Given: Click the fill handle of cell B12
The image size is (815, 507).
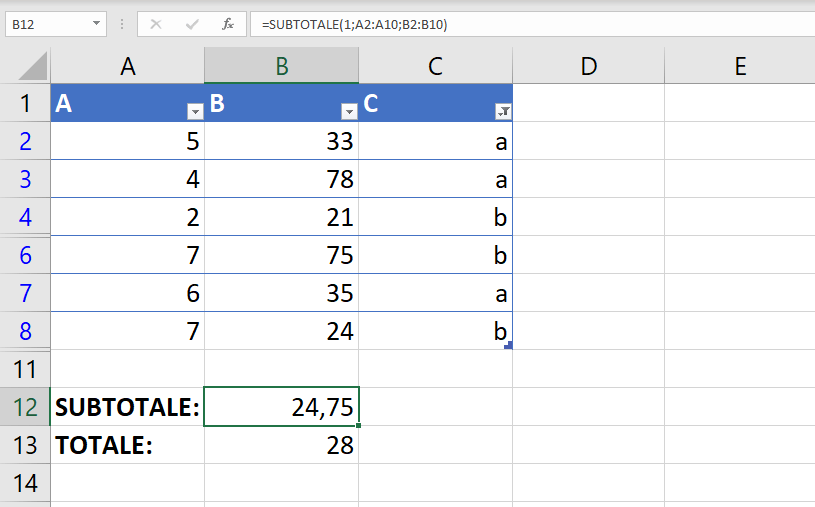Looking at the screenshot, I should (x=359, y=425).
